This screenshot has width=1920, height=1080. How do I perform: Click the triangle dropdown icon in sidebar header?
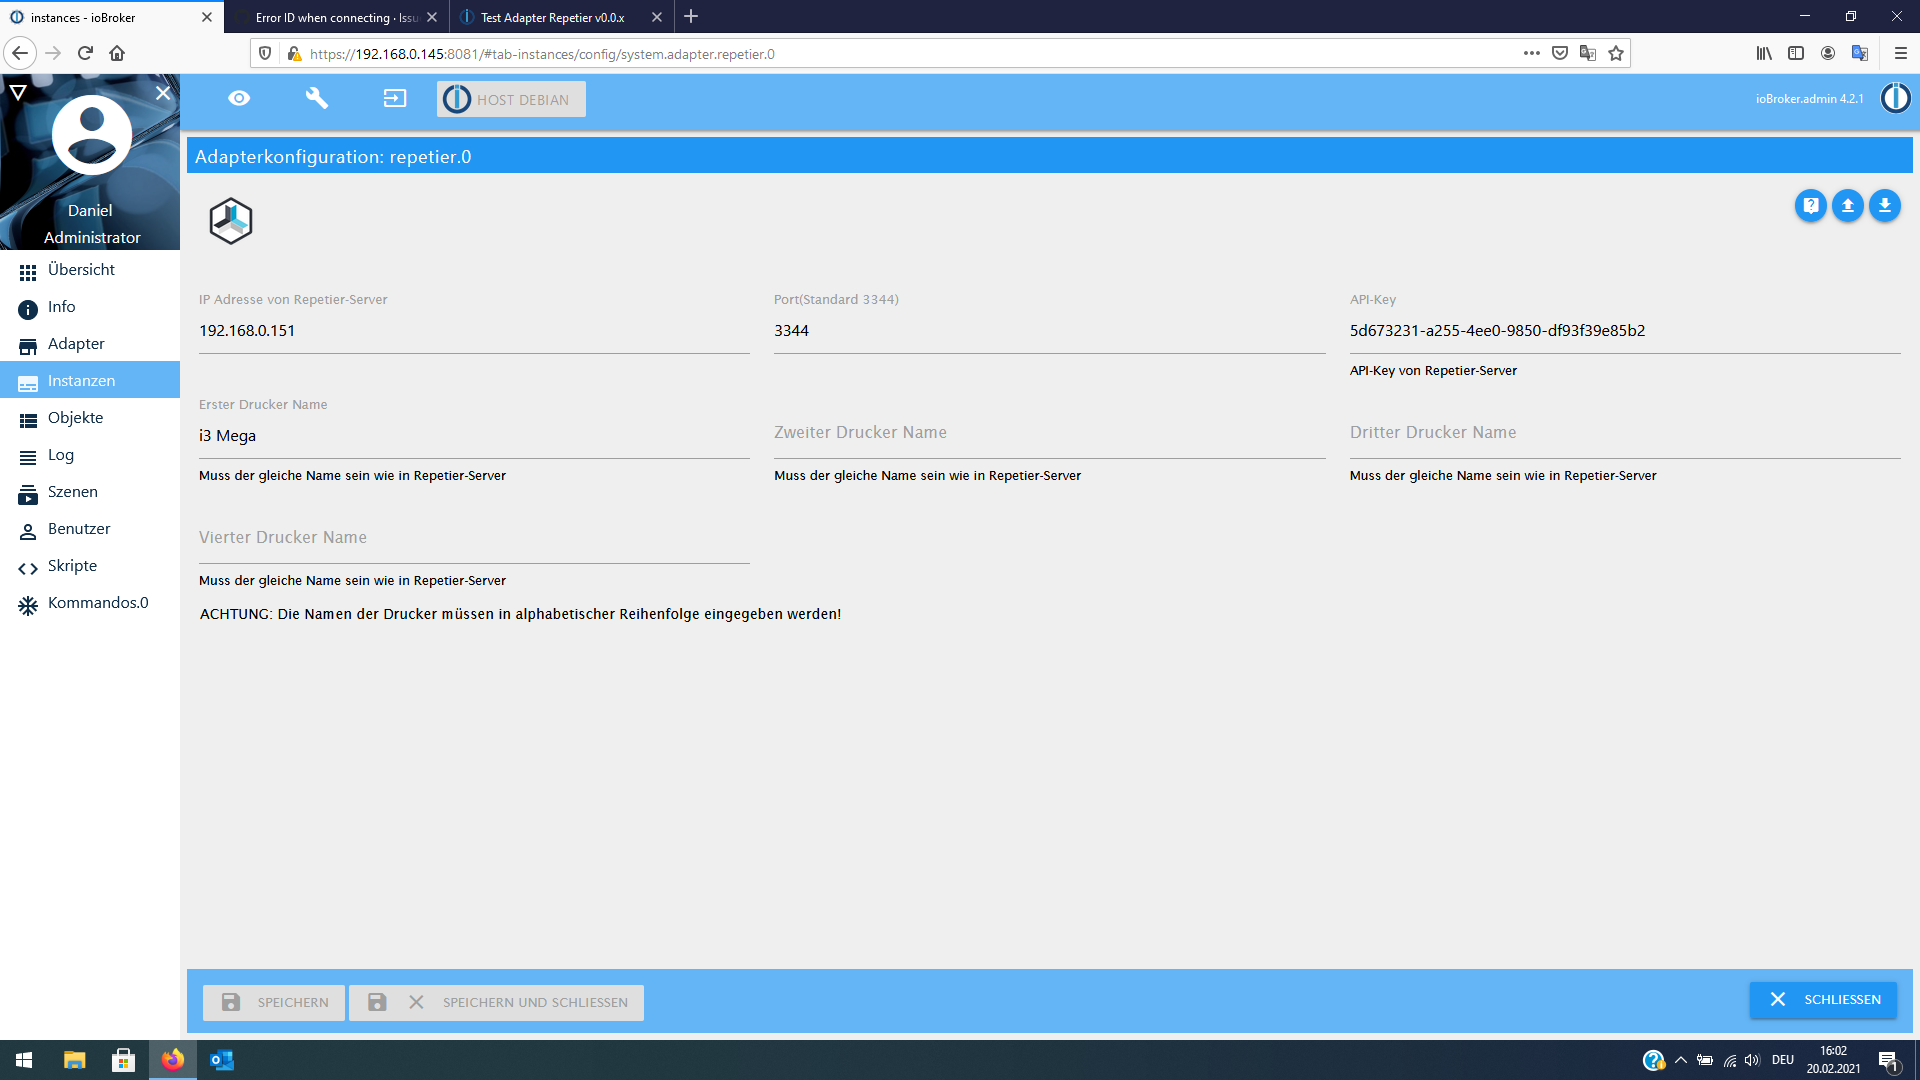(18, 92)
